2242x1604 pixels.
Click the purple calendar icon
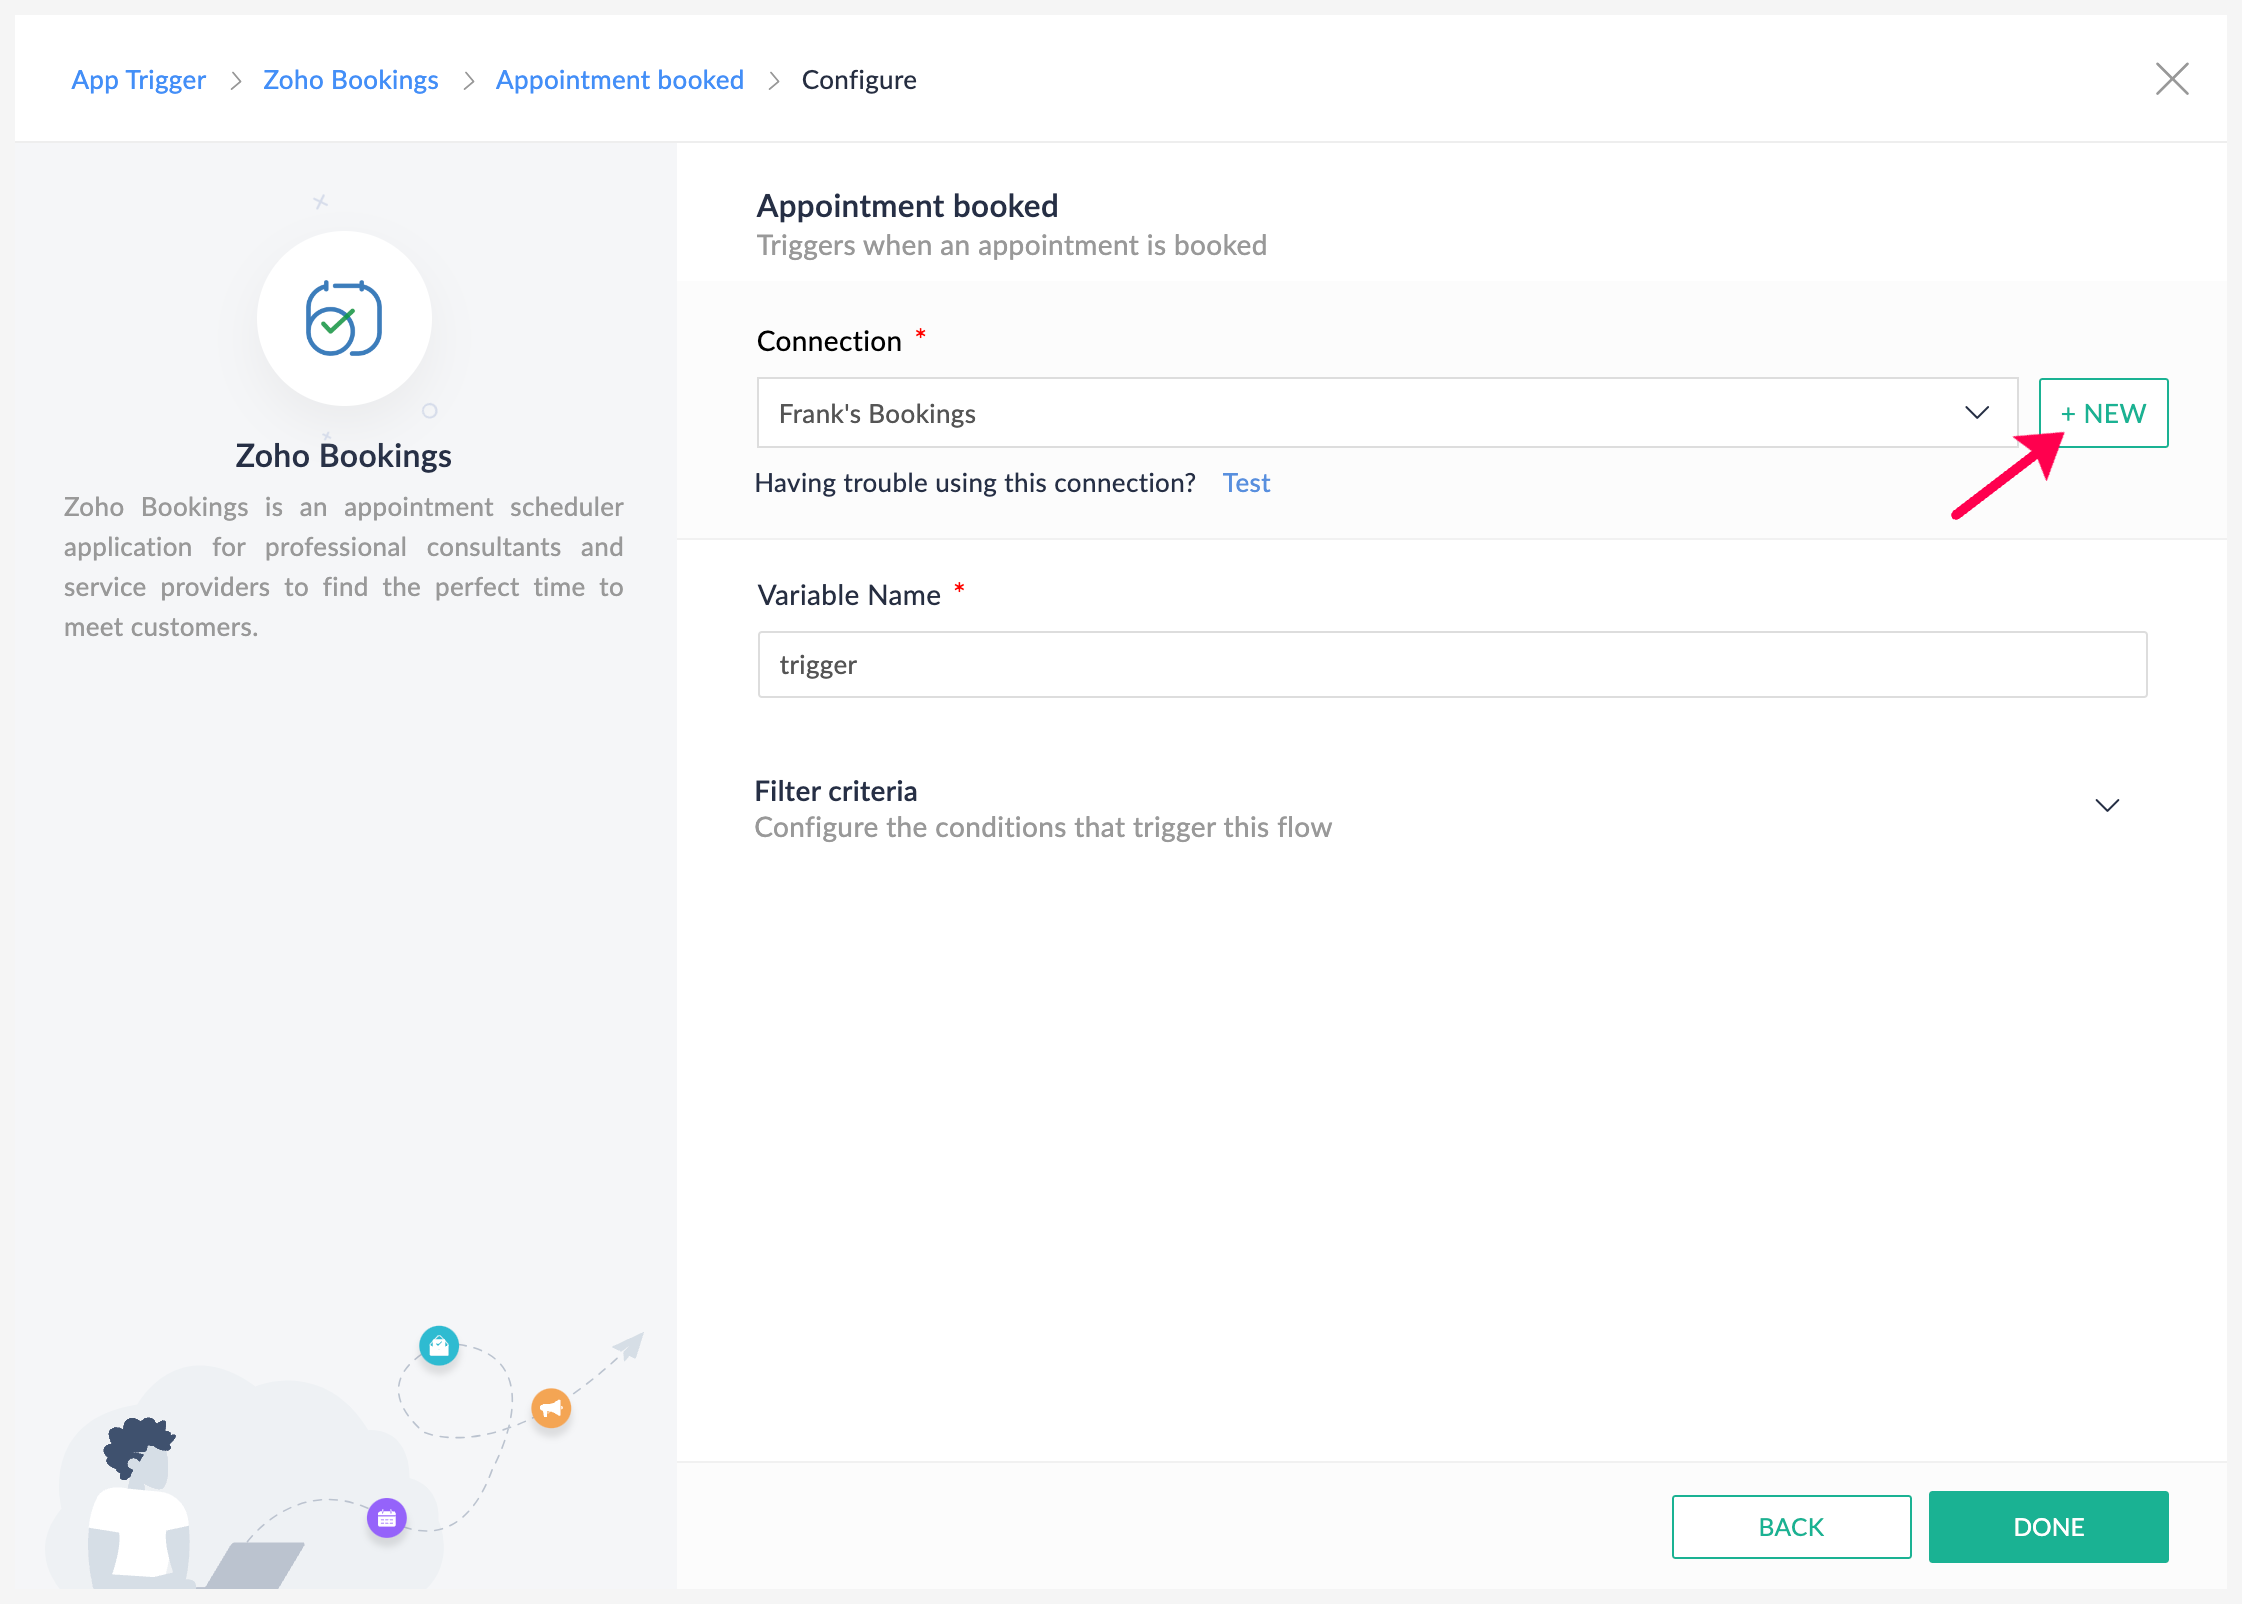click(387, 1518)
